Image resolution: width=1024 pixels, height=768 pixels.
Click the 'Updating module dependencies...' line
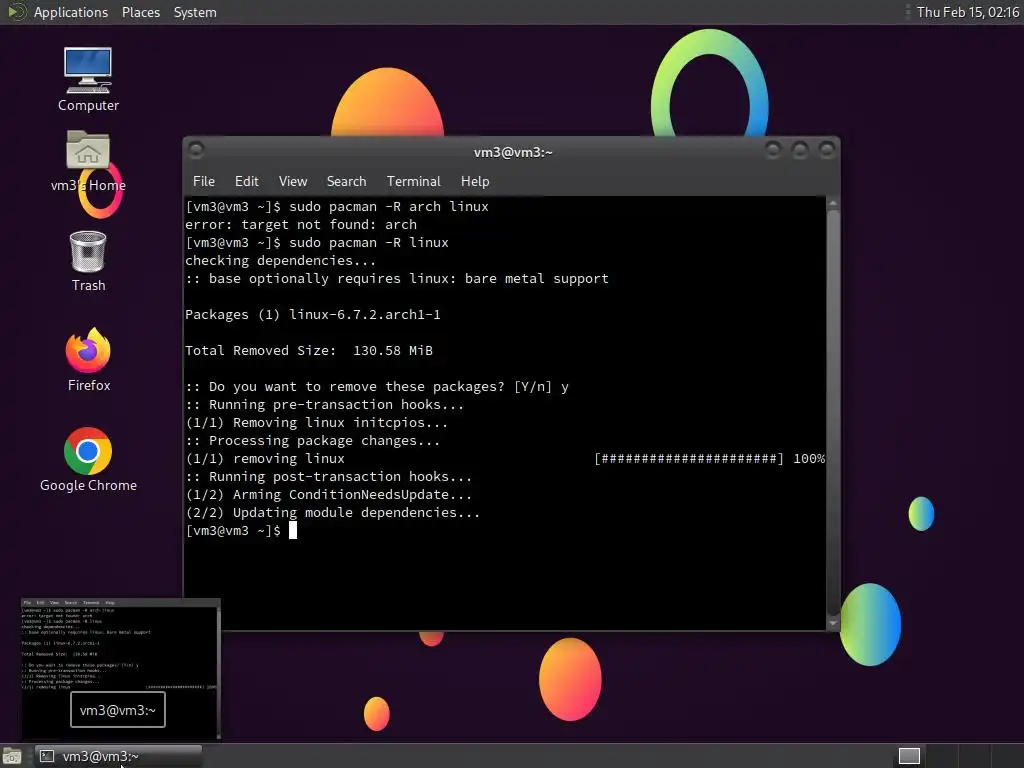332,513
